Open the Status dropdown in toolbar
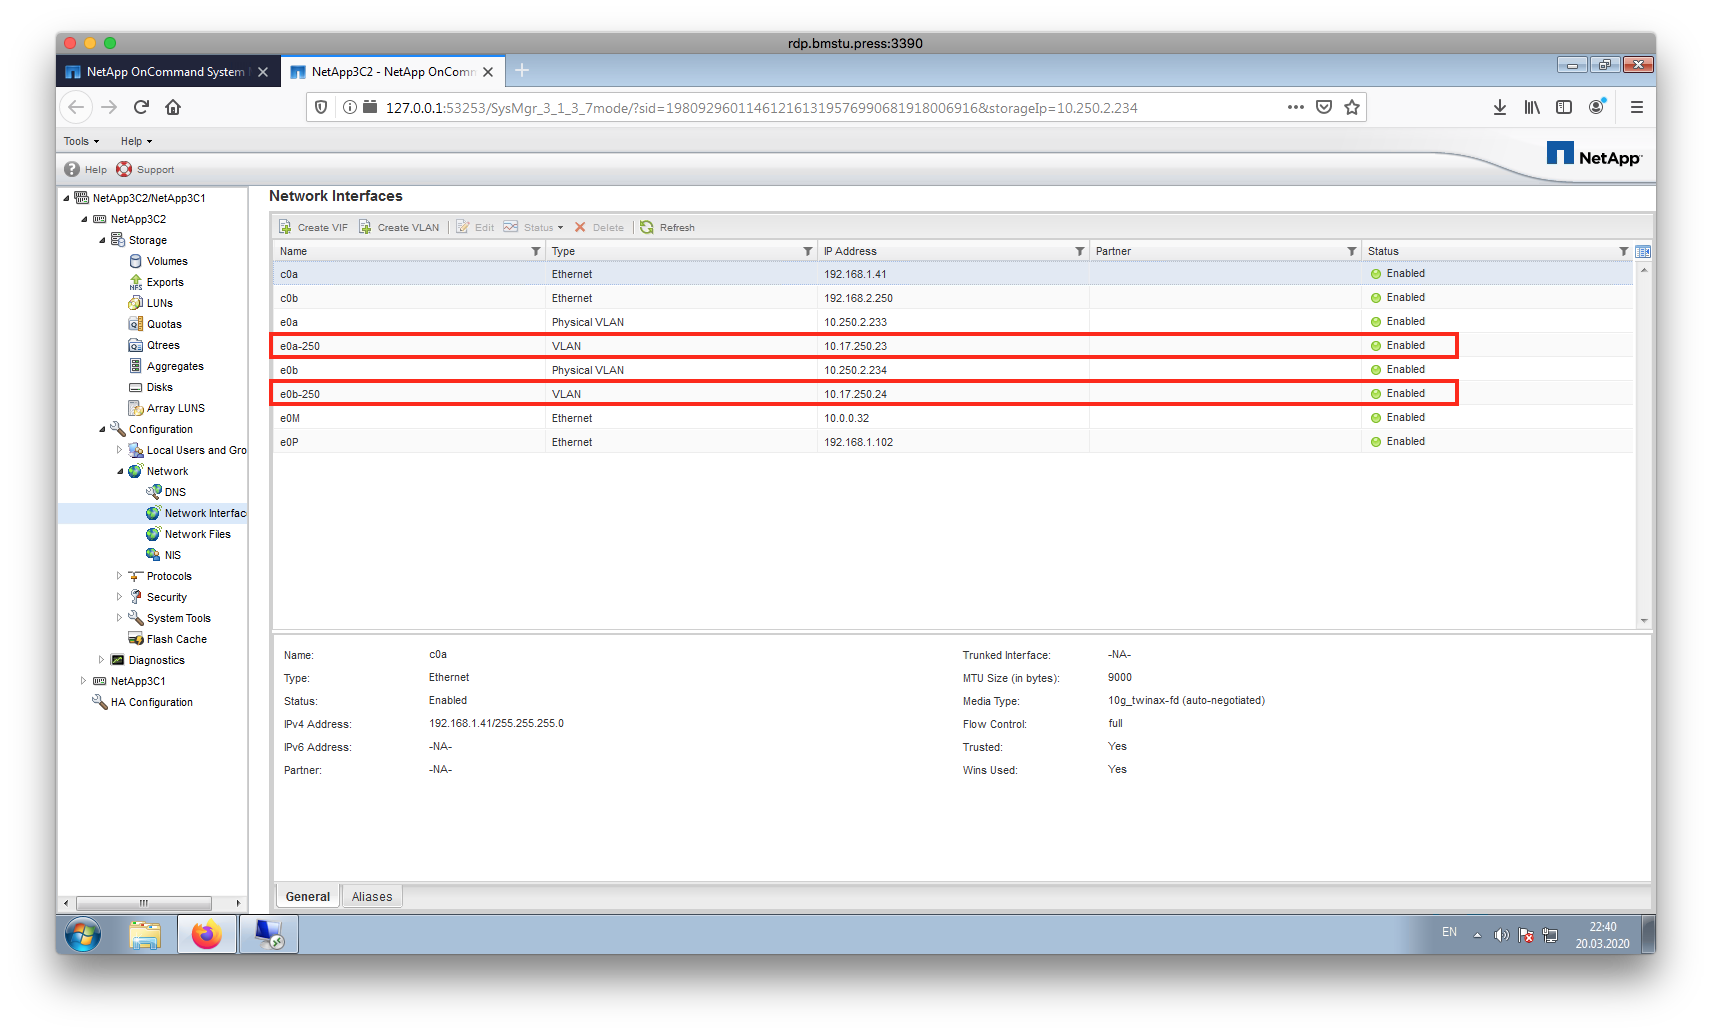Image resolution: width=1712 pixels, height=1034 pixels. [533, 227]
